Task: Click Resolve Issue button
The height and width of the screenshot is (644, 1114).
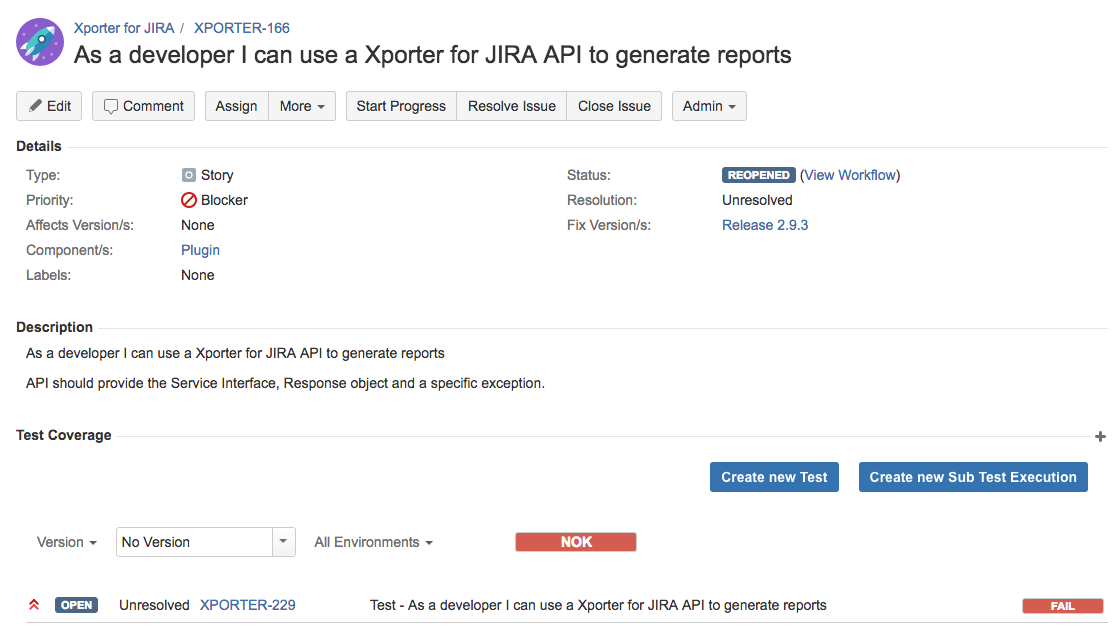Action: coord(512,106)
